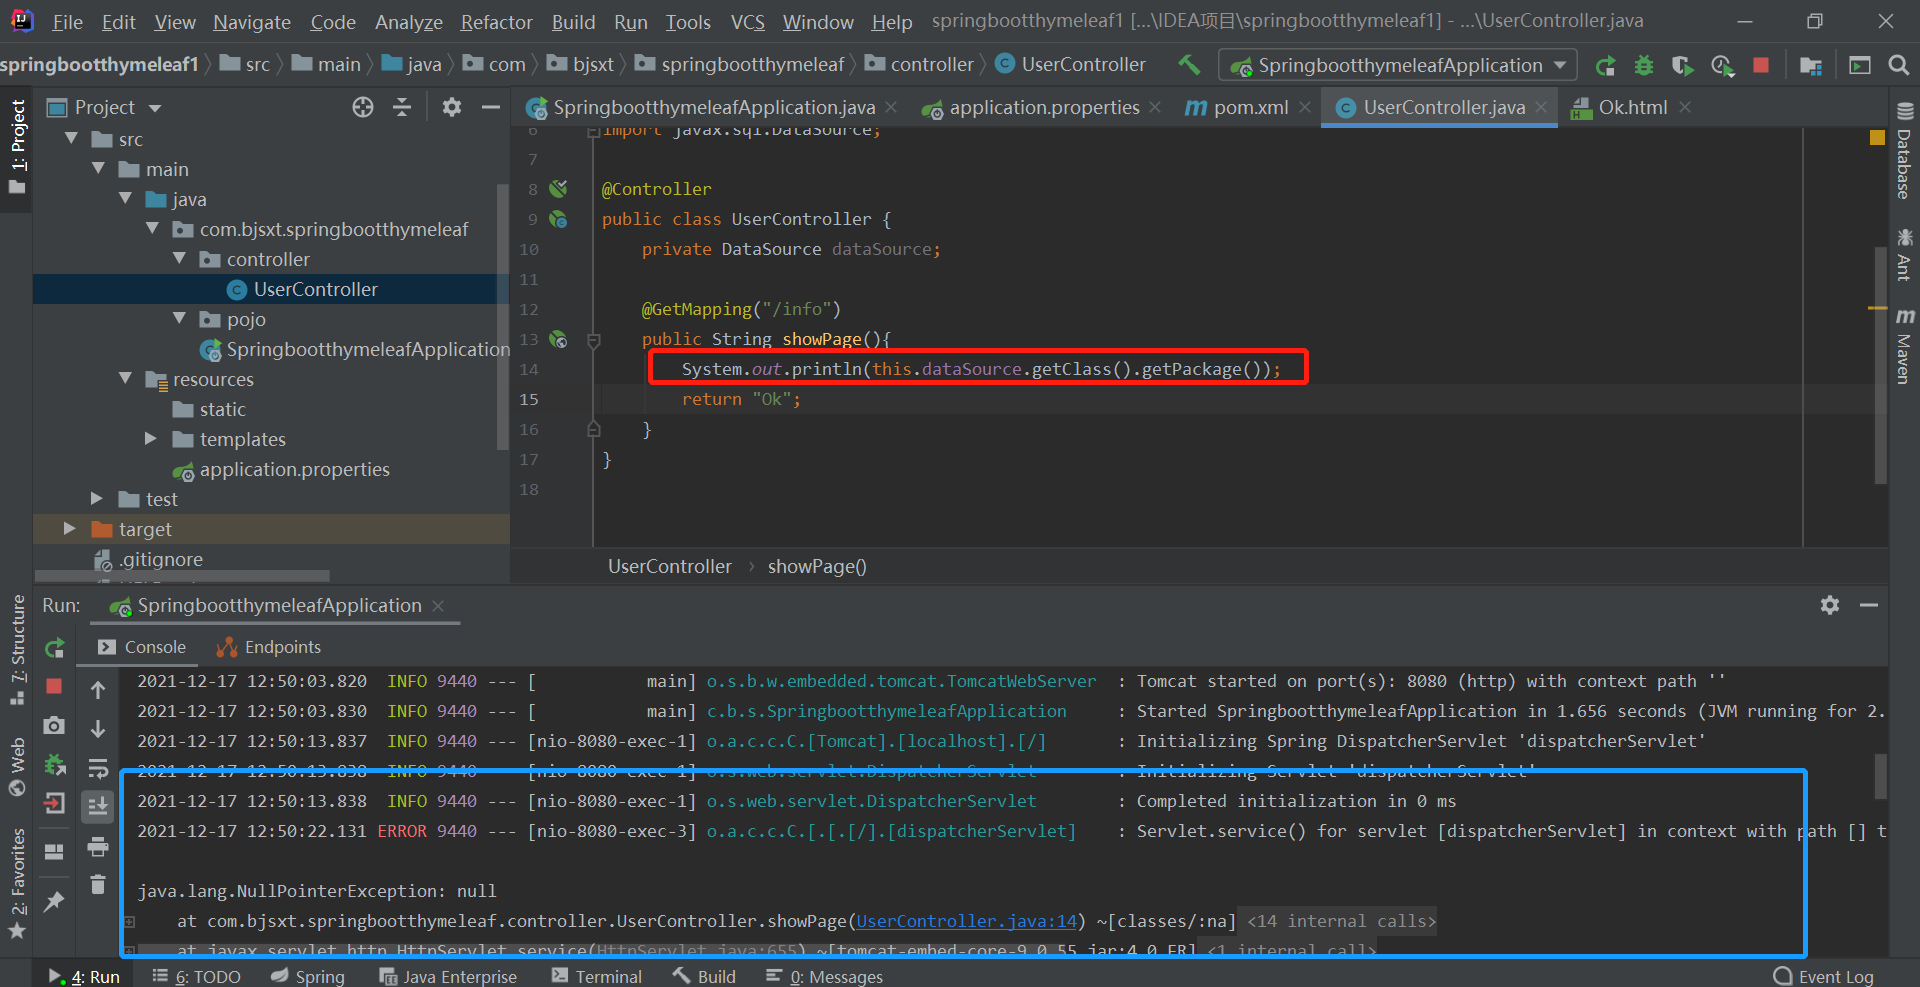Viewport: 1920px width, 987px height.
Task: Click down stack trace arrow in console
Action: [x=98, y=729]
